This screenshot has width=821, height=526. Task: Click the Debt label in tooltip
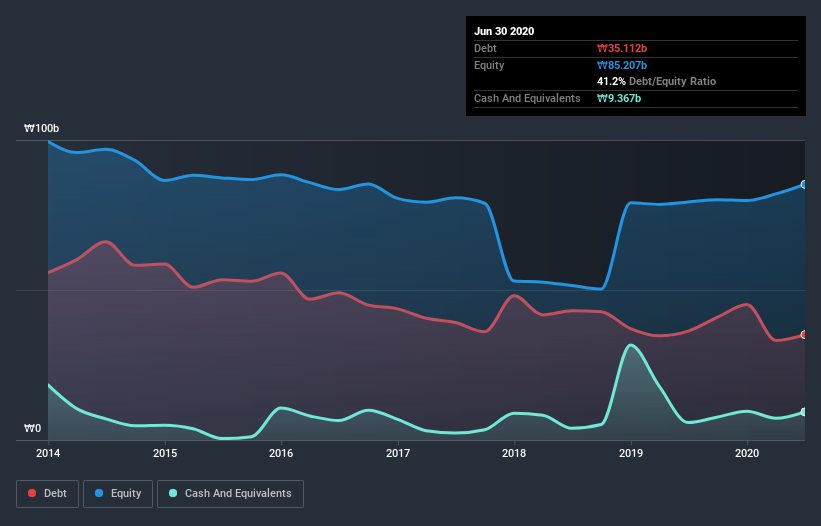pos(485,48)
